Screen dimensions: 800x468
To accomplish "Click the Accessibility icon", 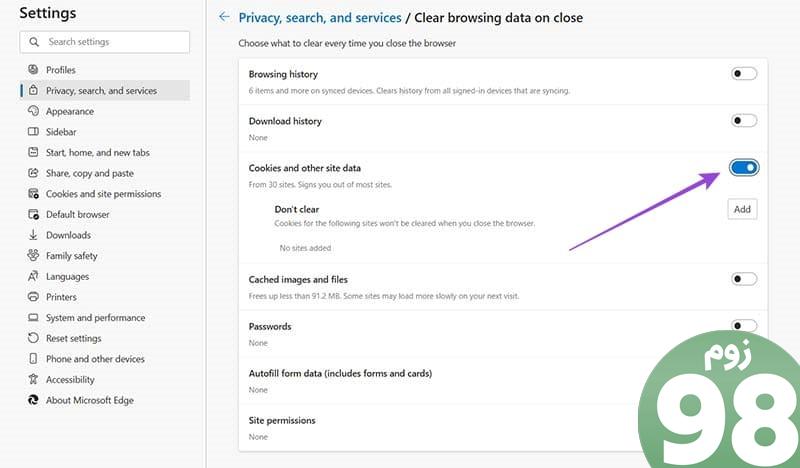I will (33, 379).
